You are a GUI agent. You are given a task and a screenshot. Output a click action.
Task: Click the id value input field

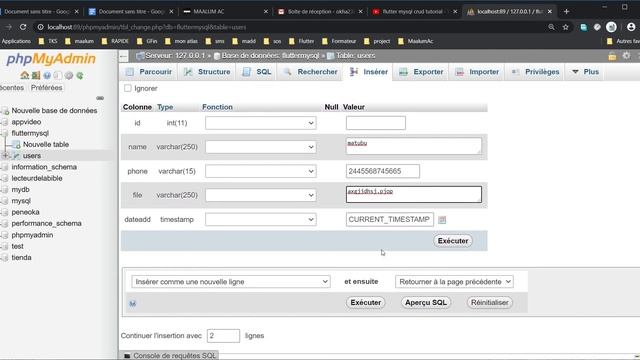(376, 123)
